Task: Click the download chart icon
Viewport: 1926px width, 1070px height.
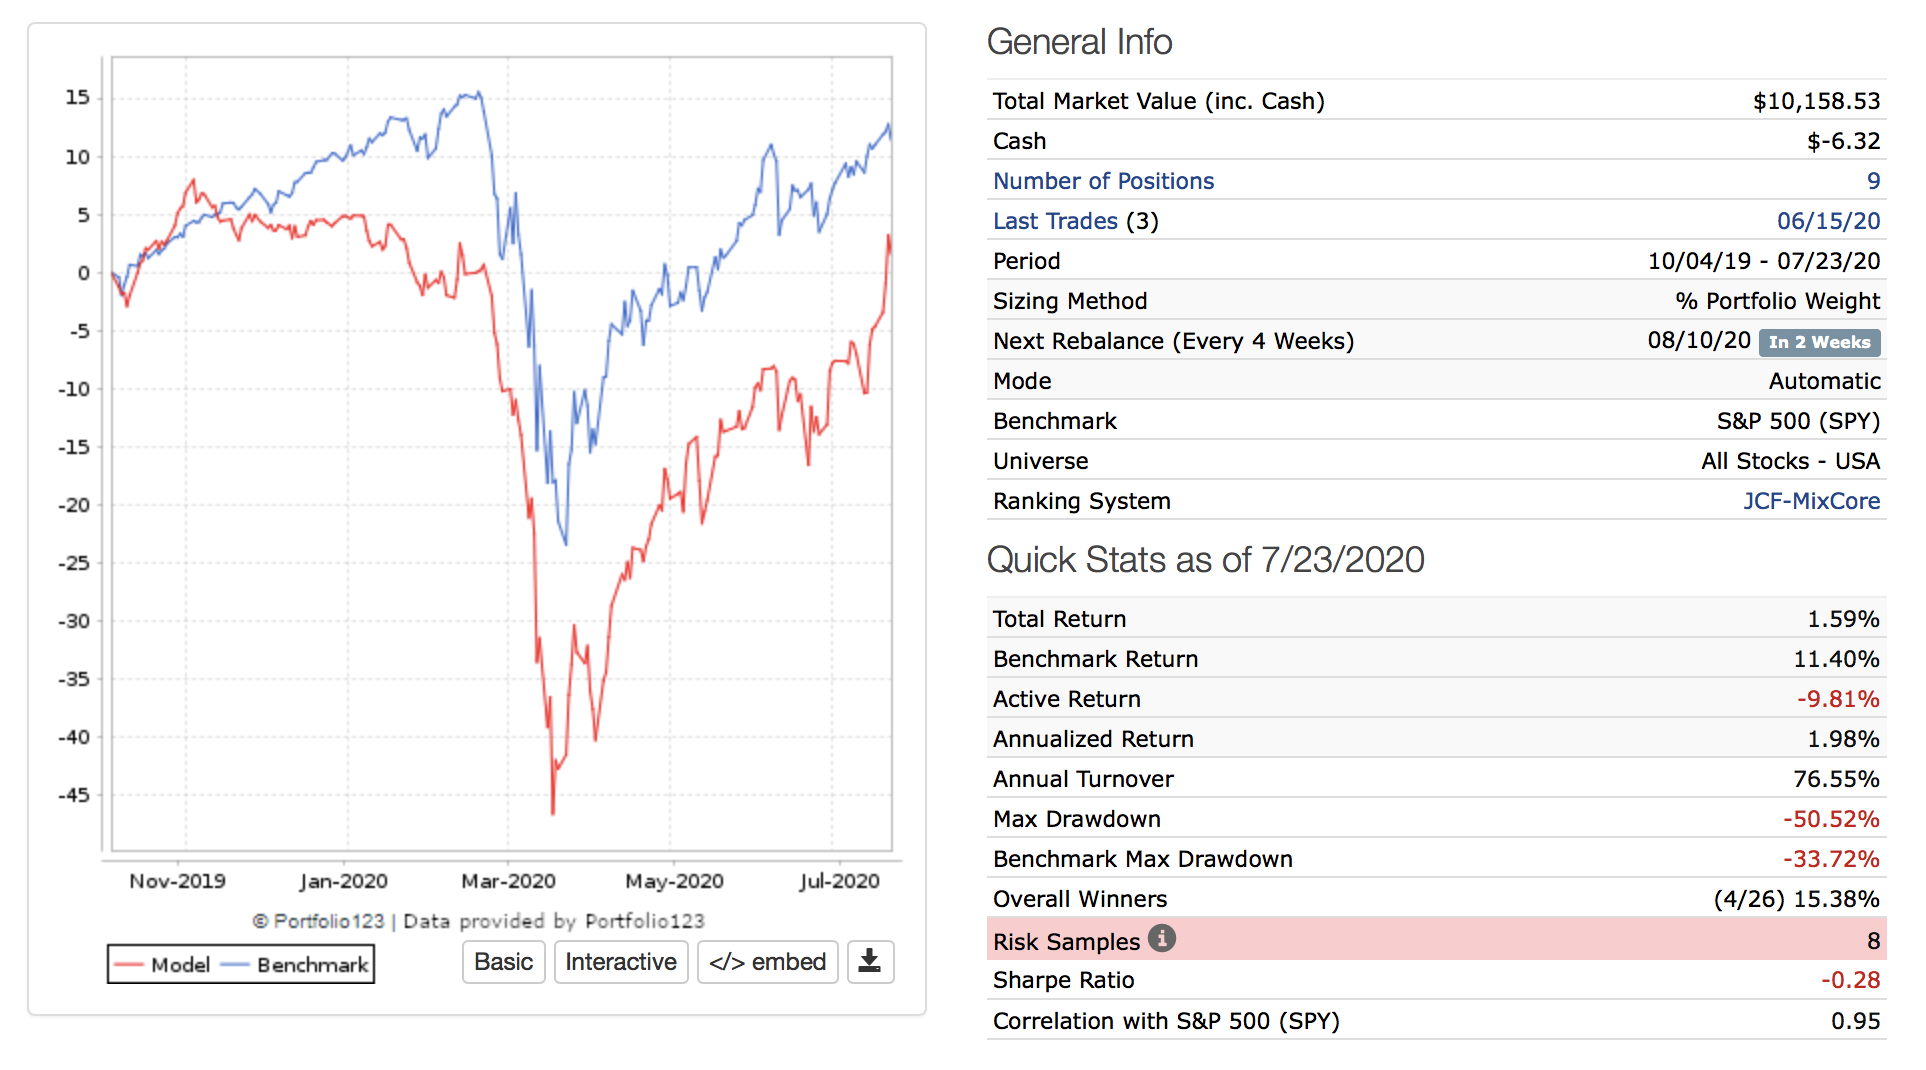Action: point(870,962)
